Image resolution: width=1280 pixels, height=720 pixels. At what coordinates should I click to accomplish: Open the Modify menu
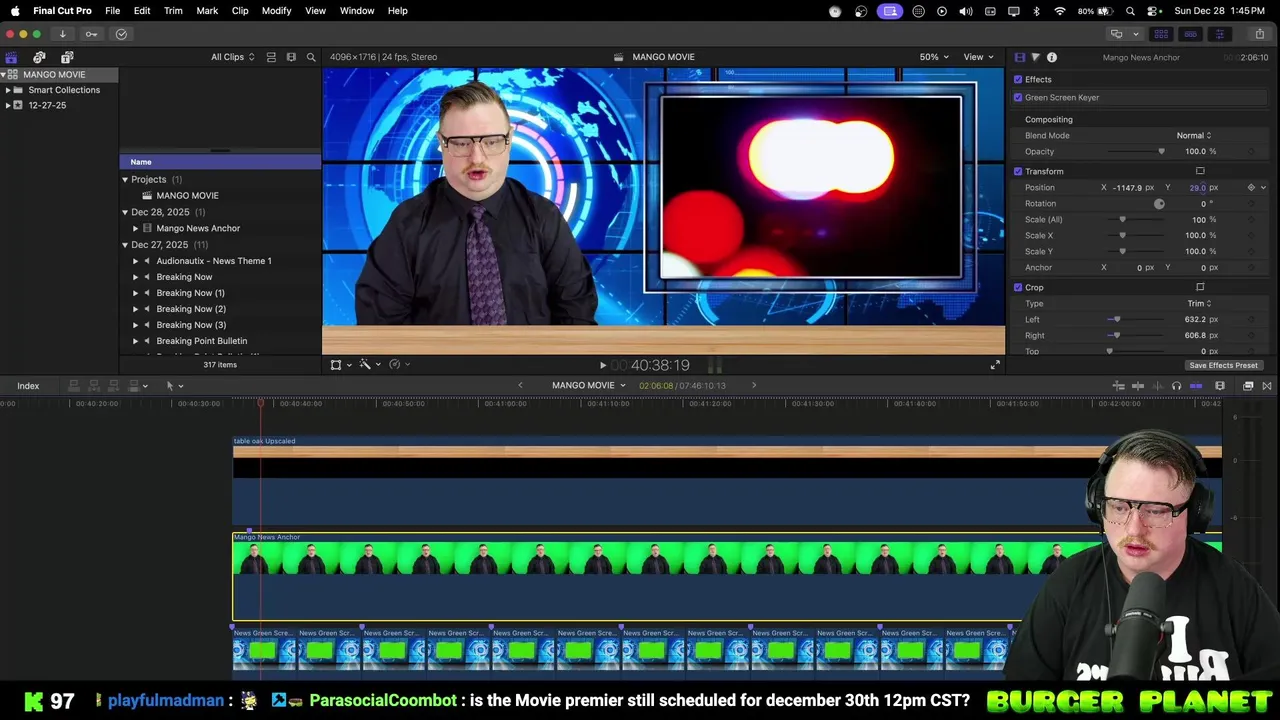coord(276,10)
